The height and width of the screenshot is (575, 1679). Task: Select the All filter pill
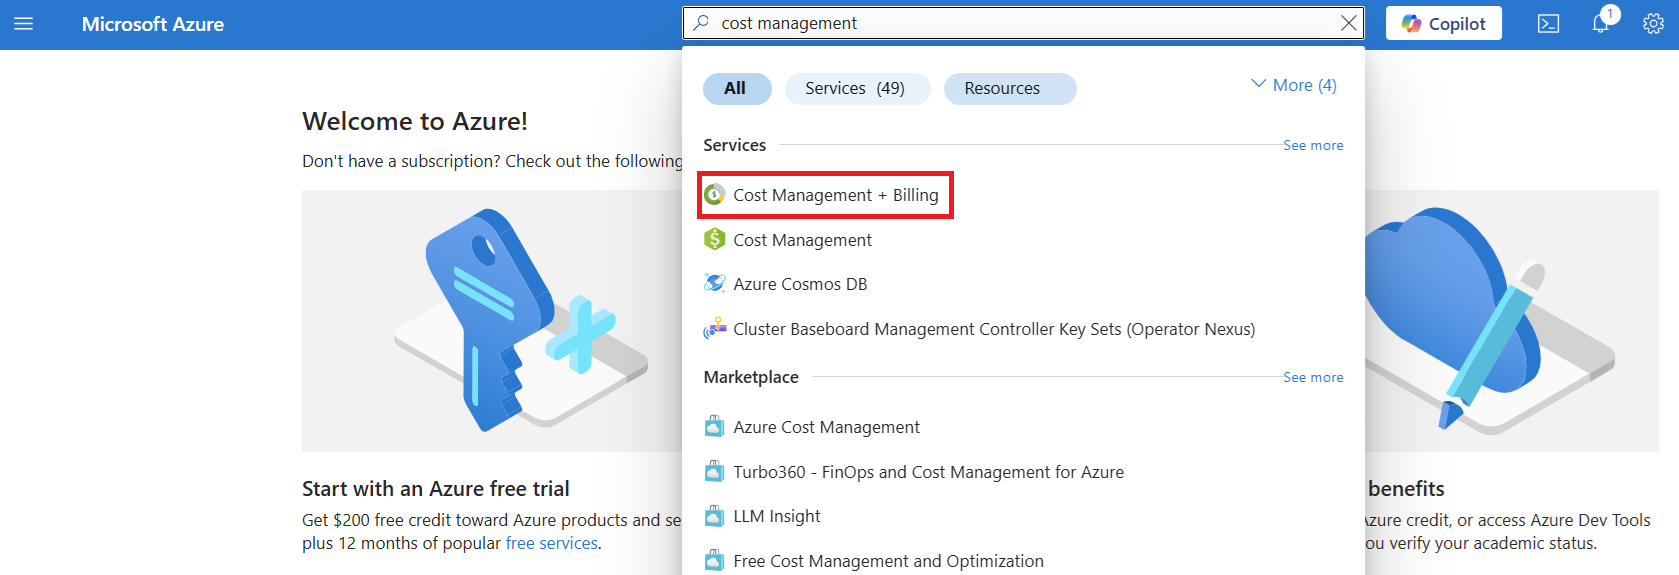point(736,89)
